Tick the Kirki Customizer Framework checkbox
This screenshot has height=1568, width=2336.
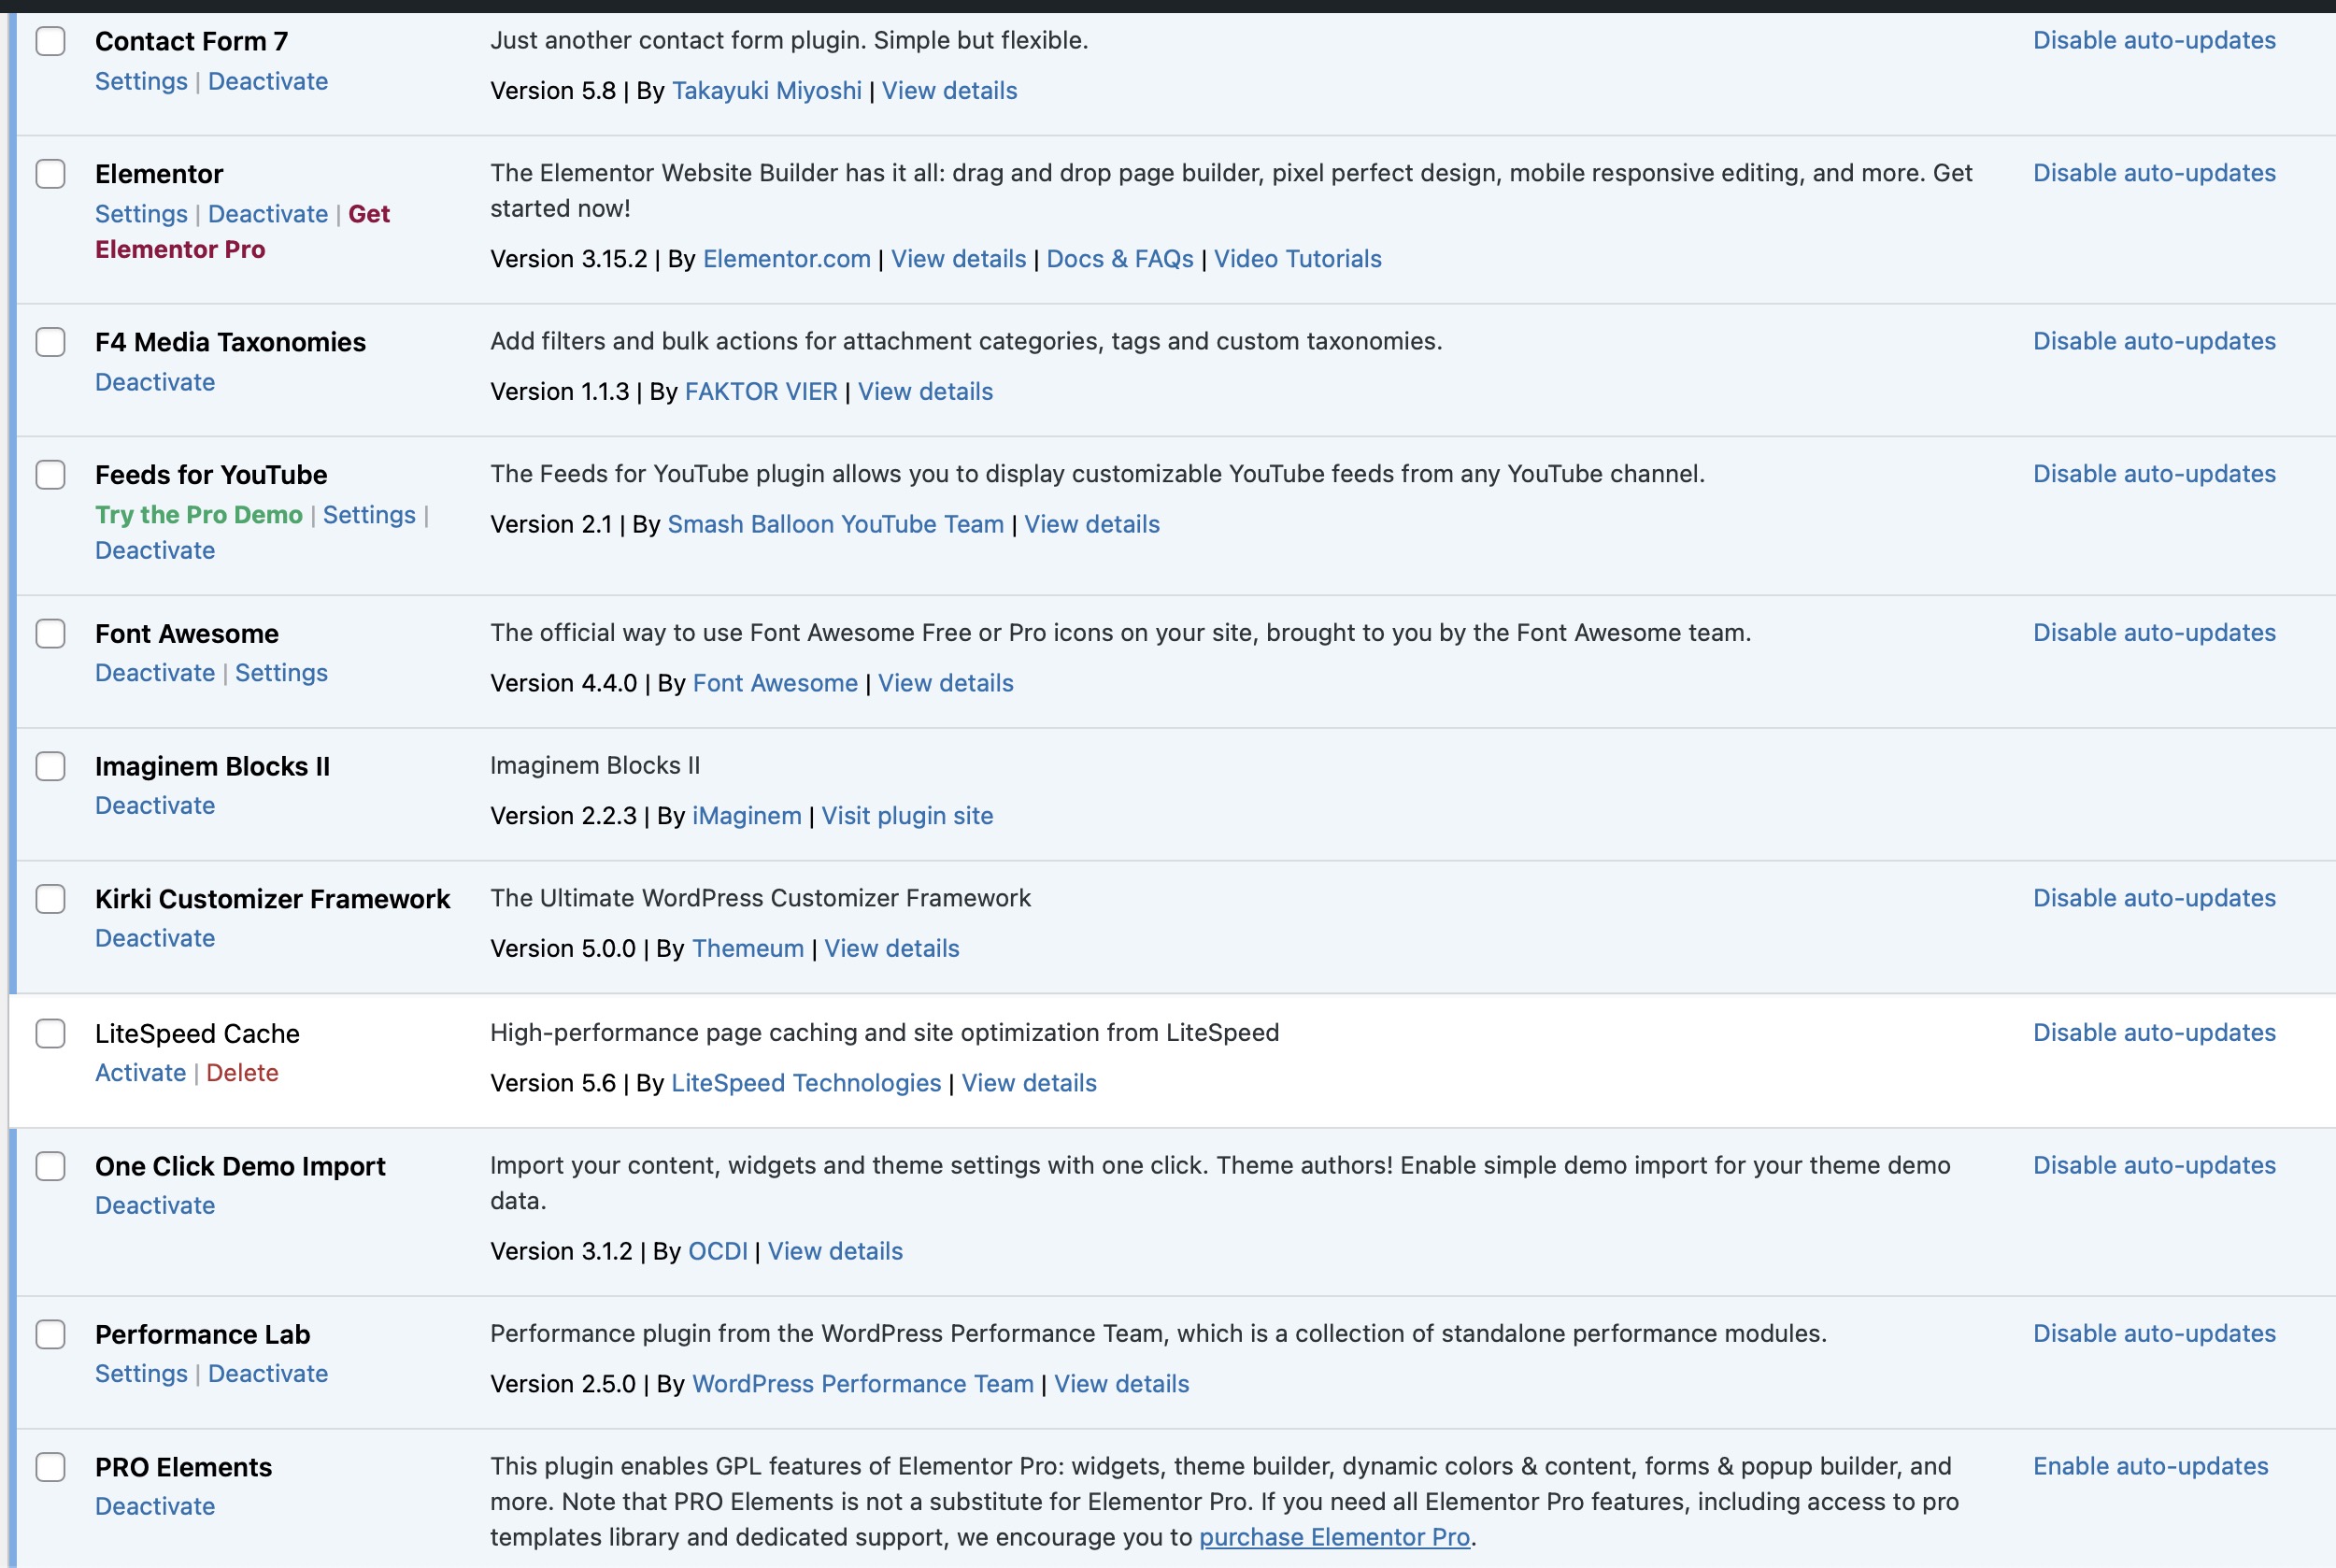click(x=50, y=898)
